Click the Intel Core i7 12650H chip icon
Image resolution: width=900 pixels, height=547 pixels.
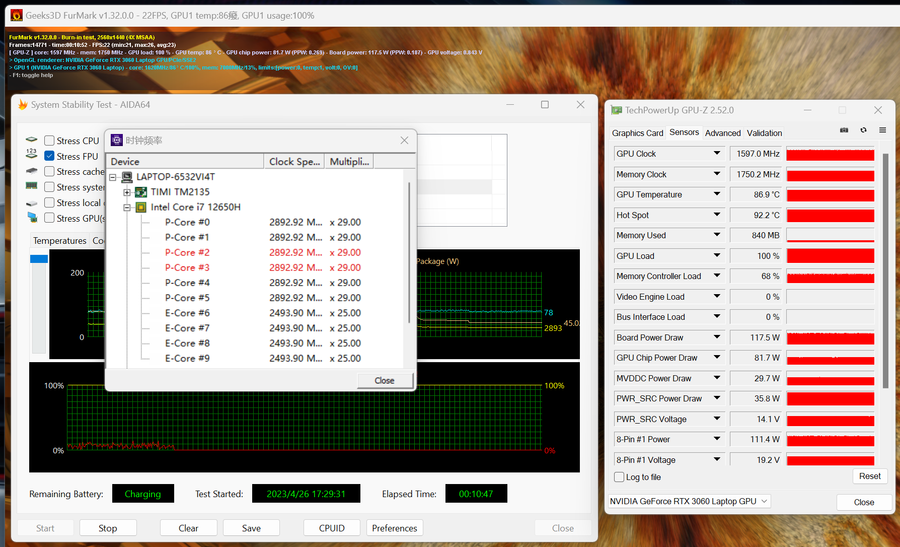pos(141,207)
